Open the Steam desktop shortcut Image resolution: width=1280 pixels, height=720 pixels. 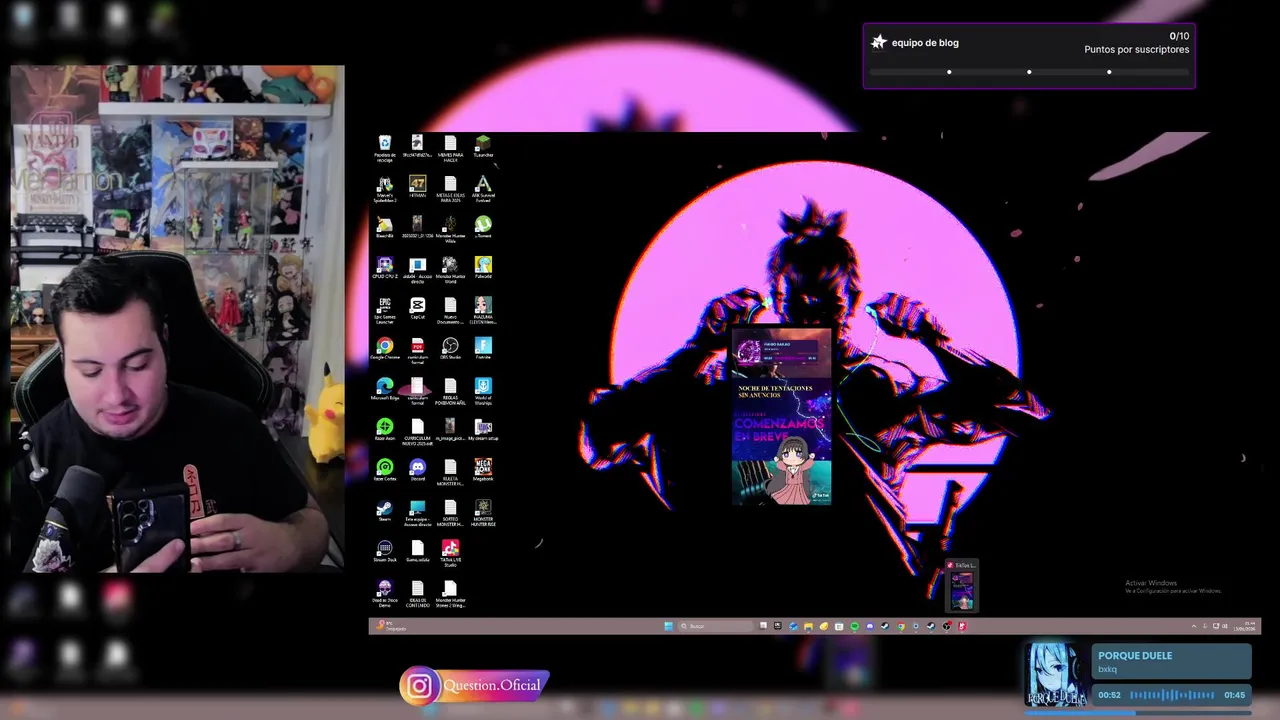pyautogui.click(x=384, y=511)
